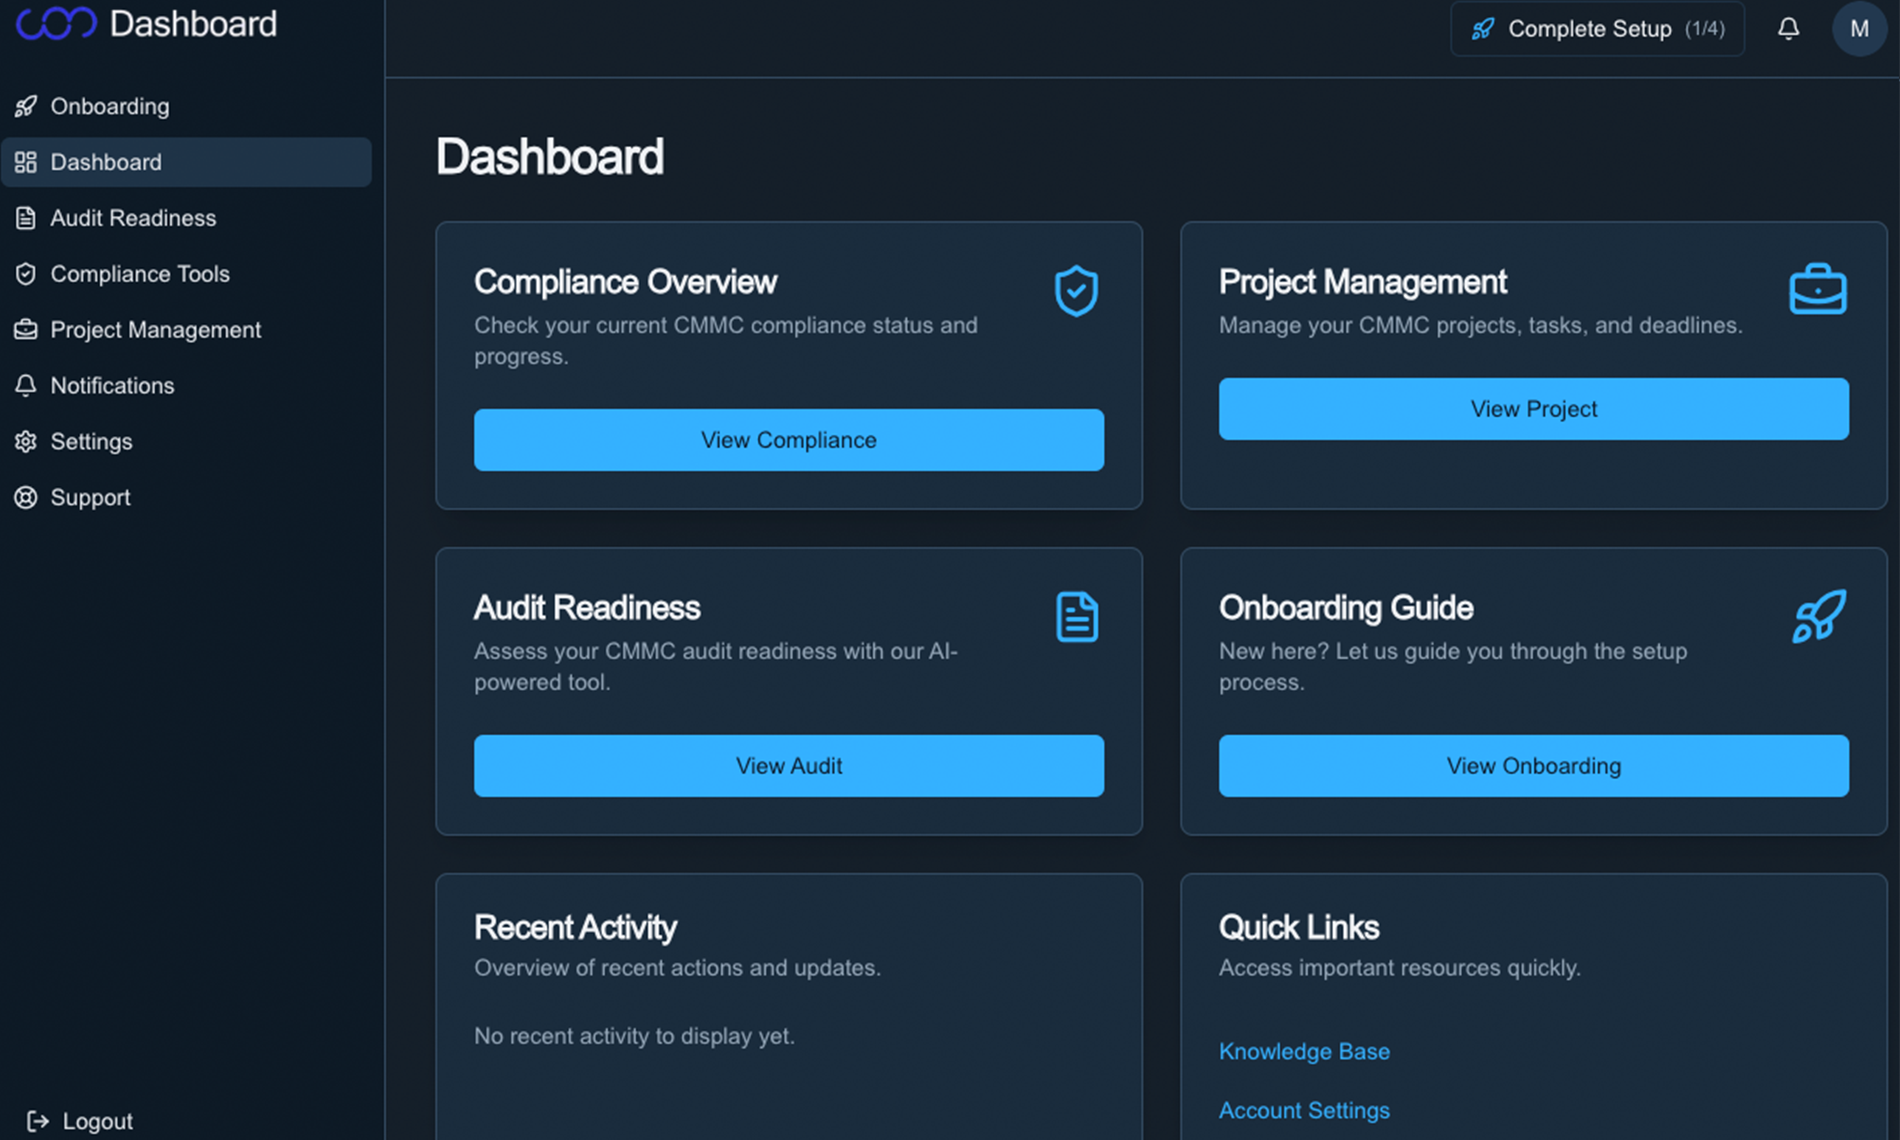This screenshot has height=1140, width=1900.
Task: Click the dashboard grid icon beside Dashboard
Action: [x=26, y=162]
